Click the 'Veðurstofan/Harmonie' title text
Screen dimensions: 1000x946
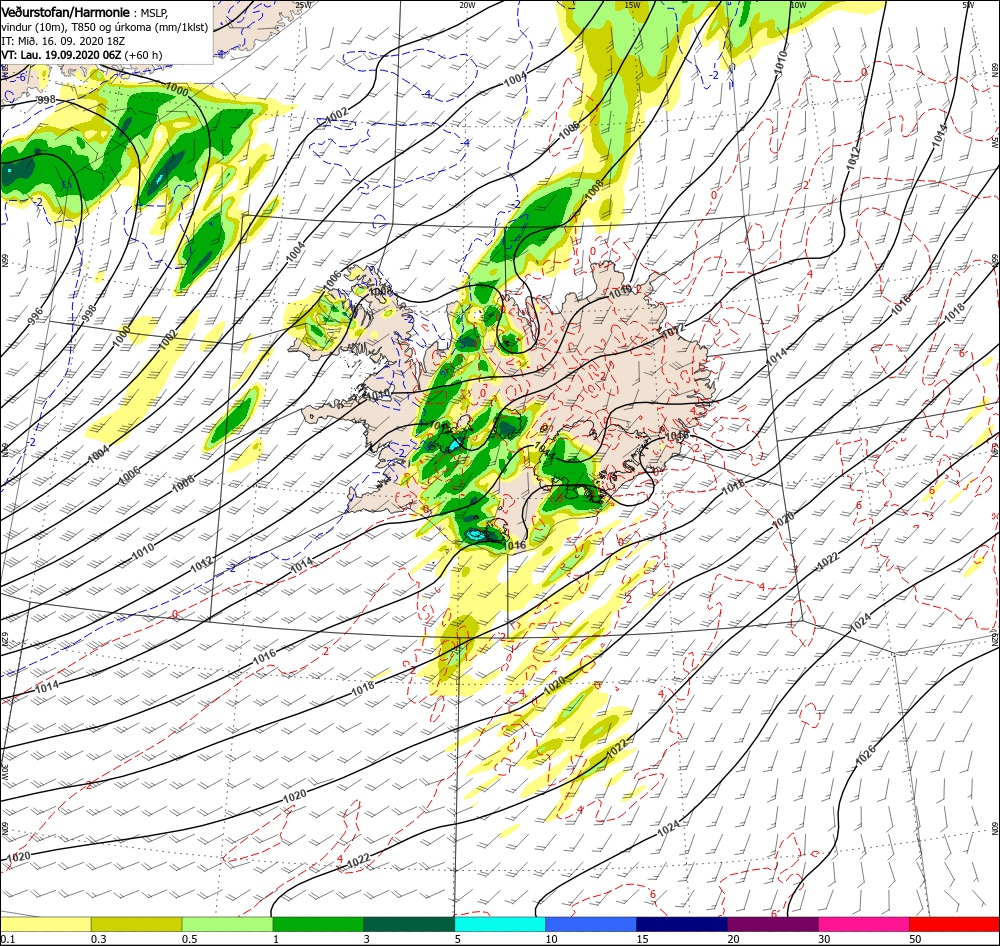point(66,12)
